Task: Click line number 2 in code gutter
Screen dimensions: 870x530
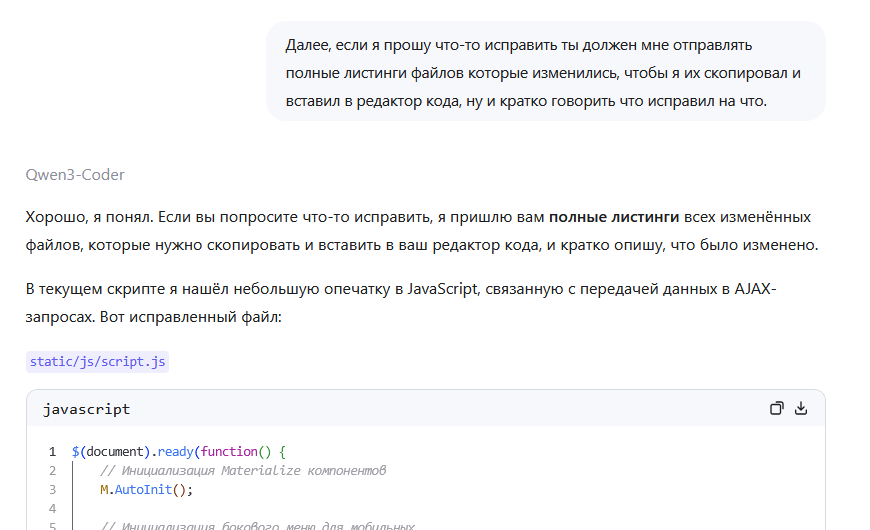Action: (52, 471)
